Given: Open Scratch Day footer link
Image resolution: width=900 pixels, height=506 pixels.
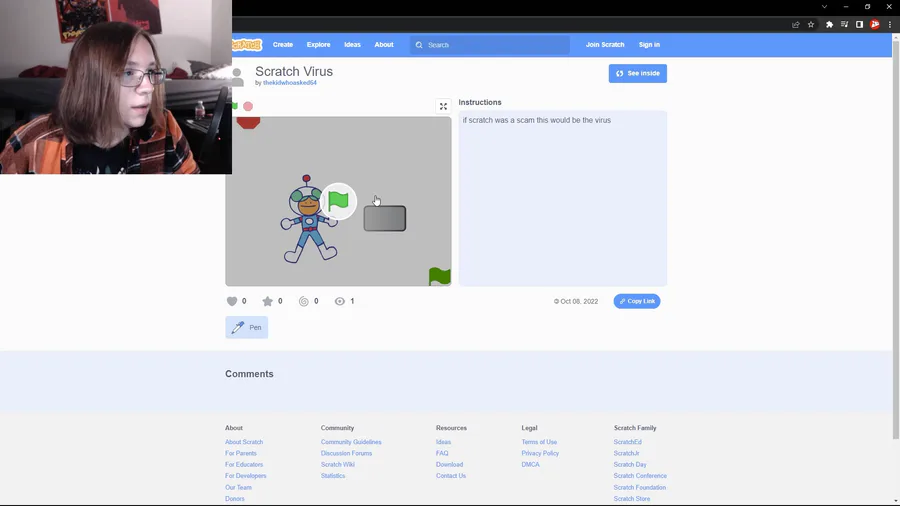Looking at the screenshot, I should coord(630,465).
